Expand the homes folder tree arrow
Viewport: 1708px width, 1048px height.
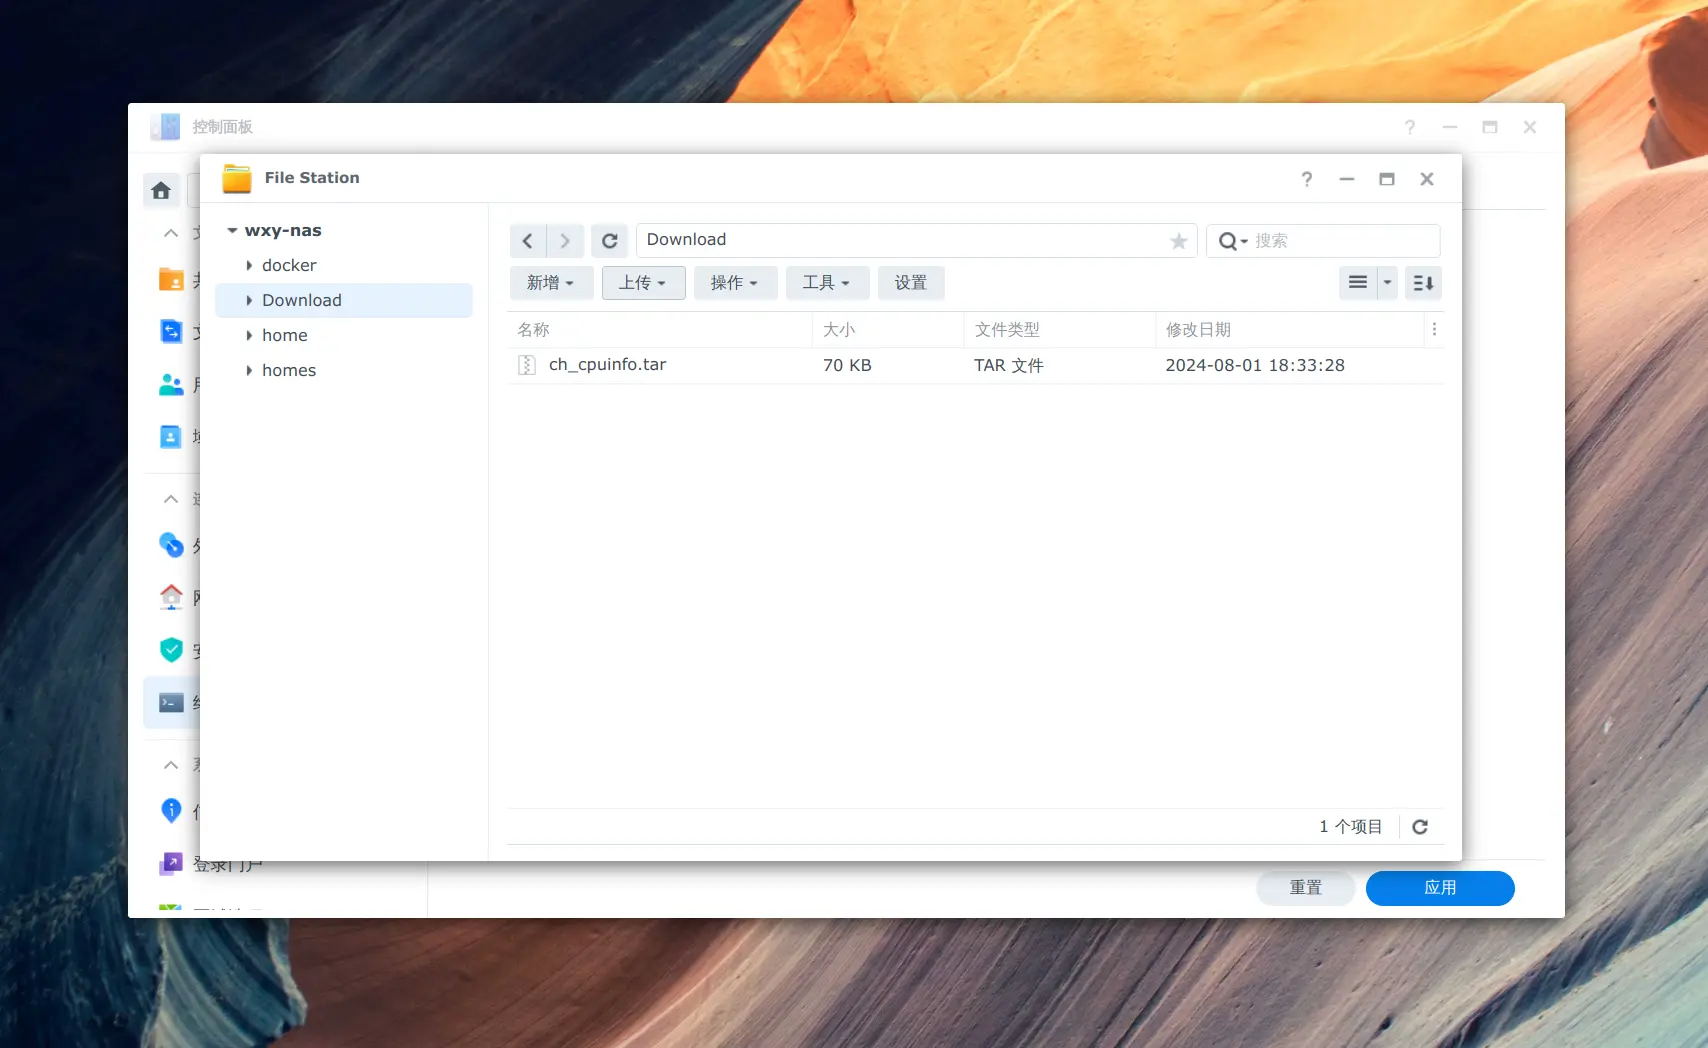point(249,370)
